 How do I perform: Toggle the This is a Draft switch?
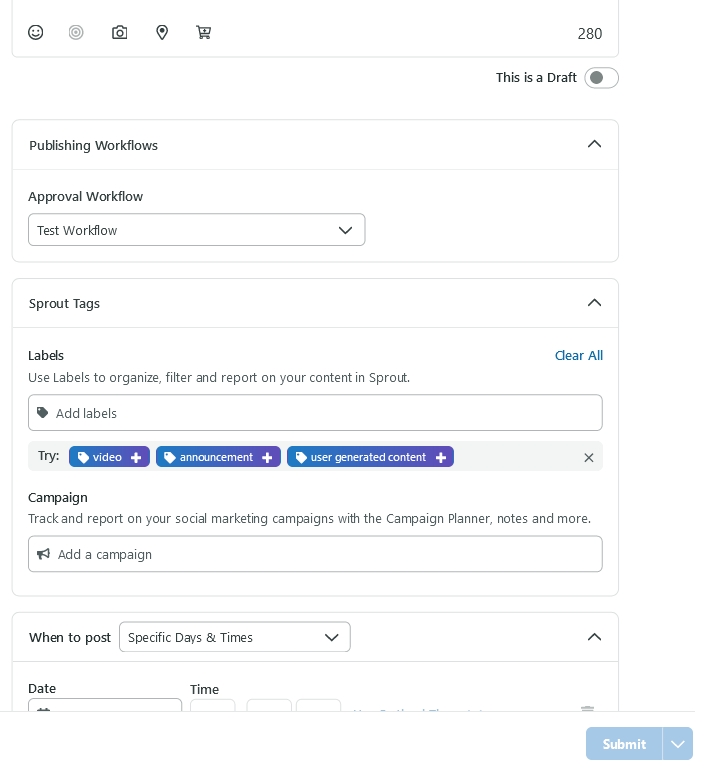[x=601, y=78]
